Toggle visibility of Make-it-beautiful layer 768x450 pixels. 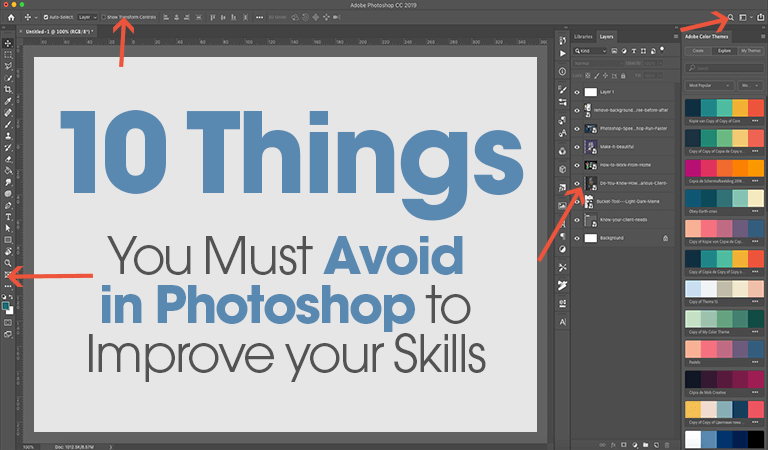[577, 147]
